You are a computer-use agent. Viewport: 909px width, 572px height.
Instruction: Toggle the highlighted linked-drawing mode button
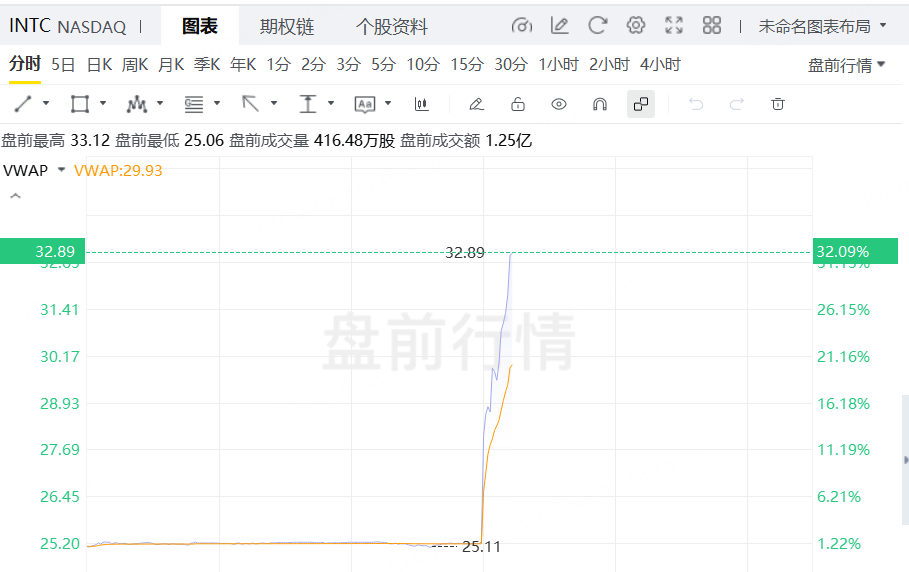[641, 104]
